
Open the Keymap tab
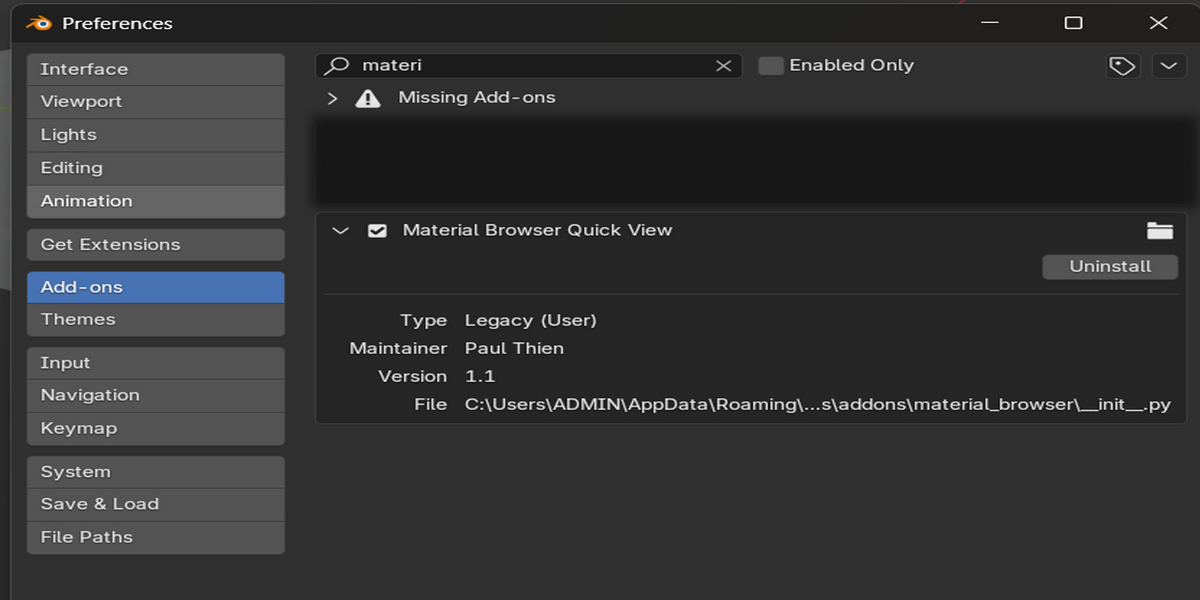(156, 428)
